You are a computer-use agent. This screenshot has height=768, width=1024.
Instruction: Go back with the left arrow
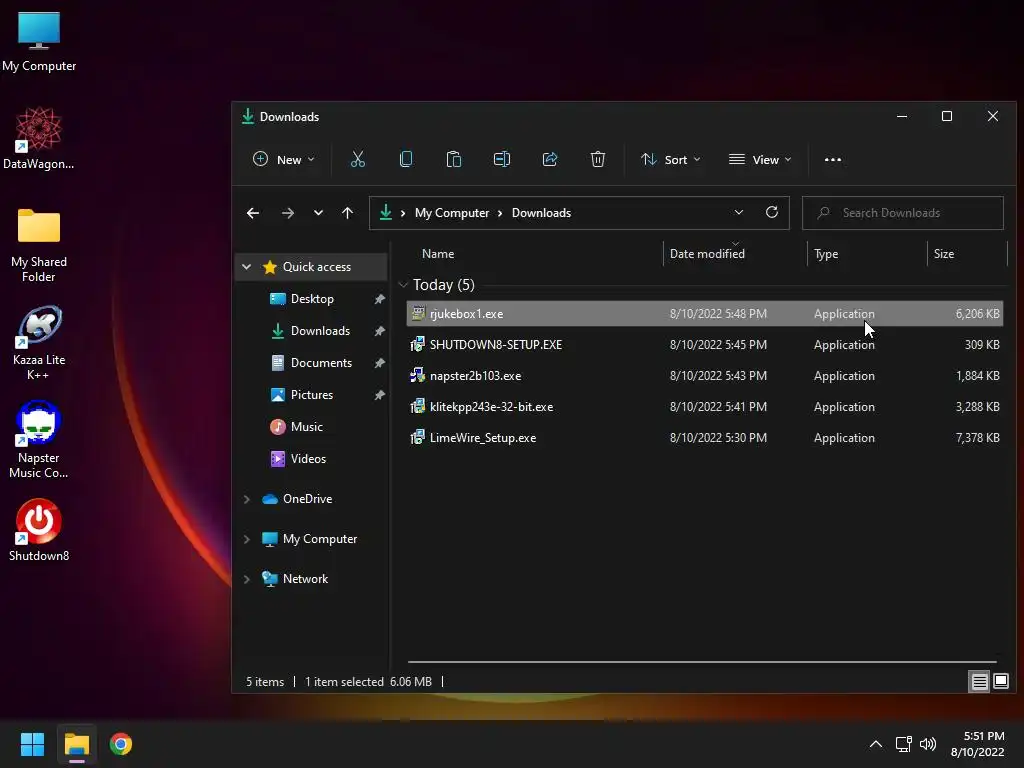(253, 213)
